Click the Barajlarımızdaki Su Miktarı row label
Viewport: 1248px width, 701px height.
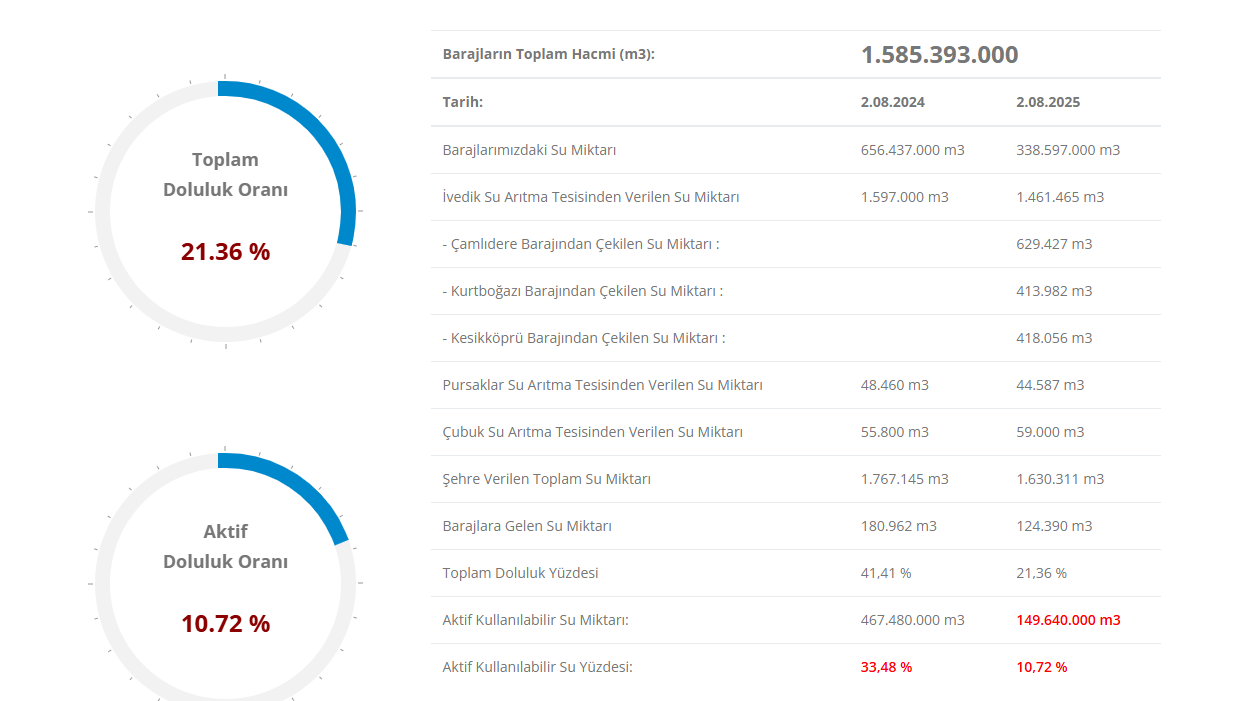529,150
